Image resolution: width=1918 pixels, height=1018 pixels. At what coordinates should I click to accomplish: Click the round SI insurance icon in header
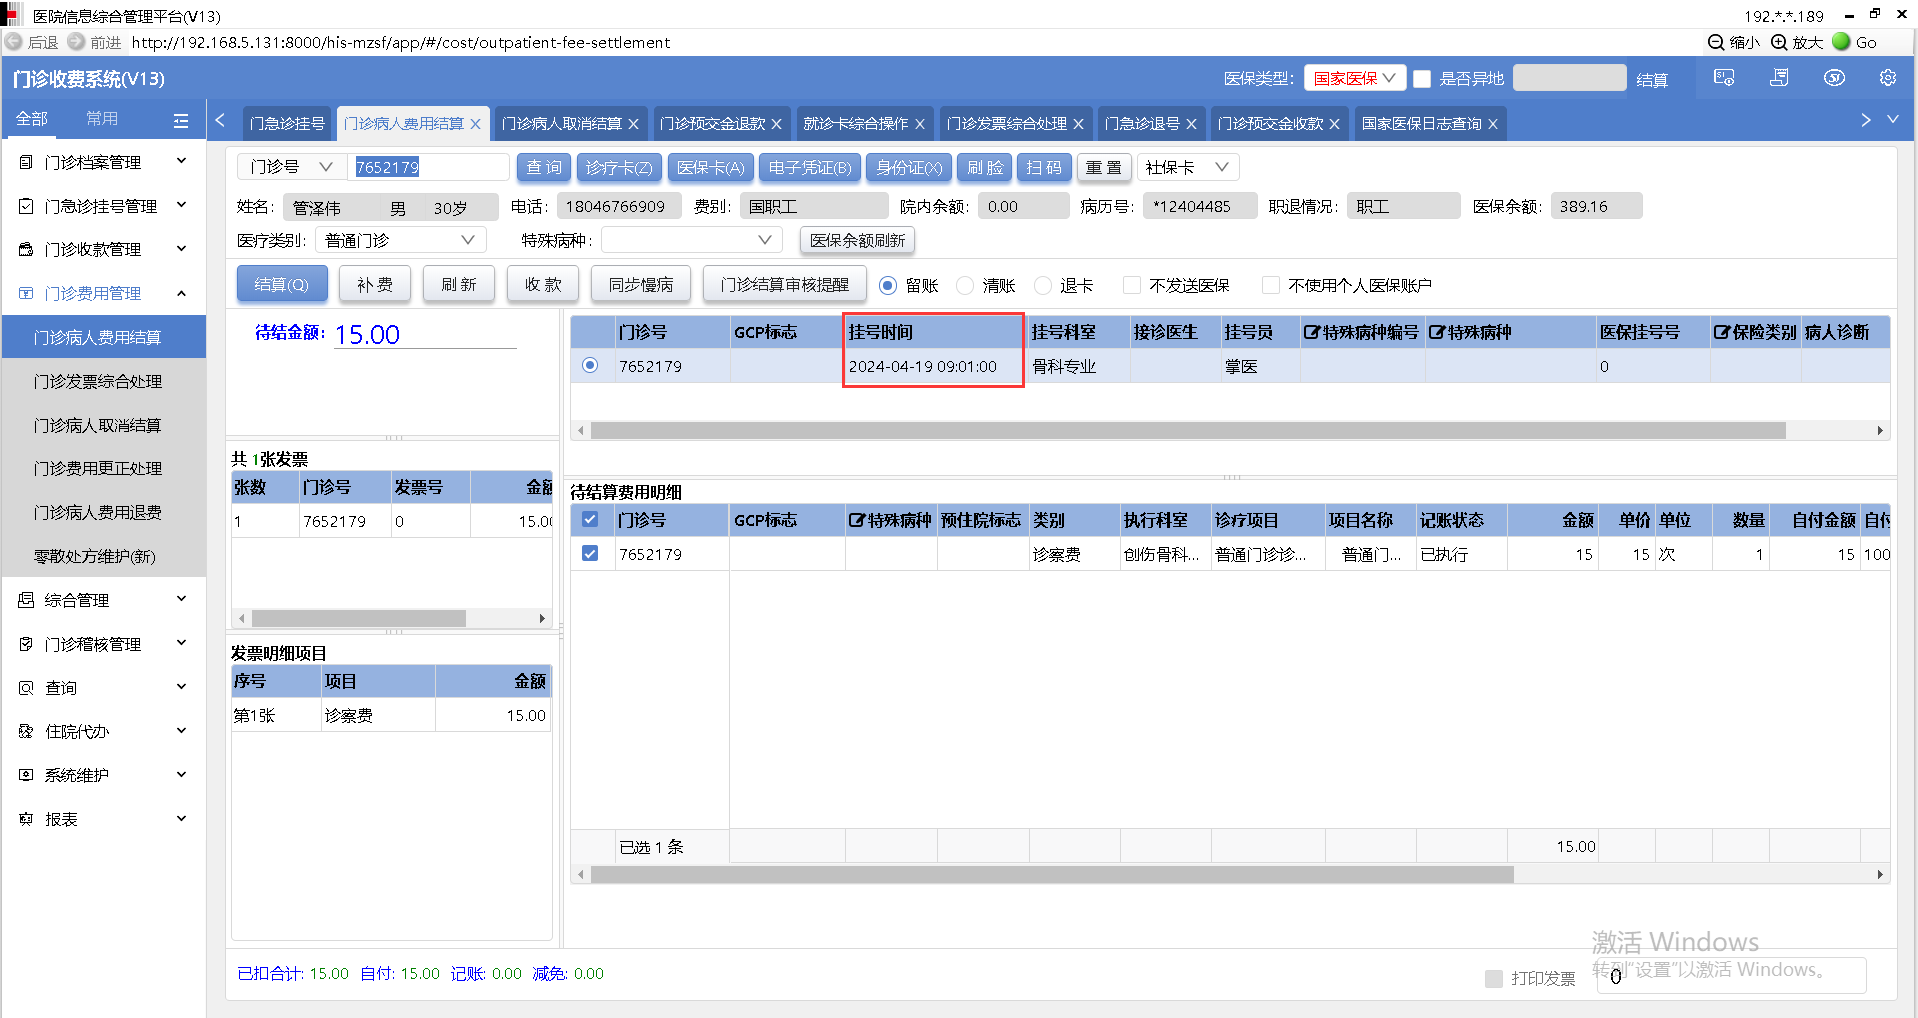[1834, 78]
